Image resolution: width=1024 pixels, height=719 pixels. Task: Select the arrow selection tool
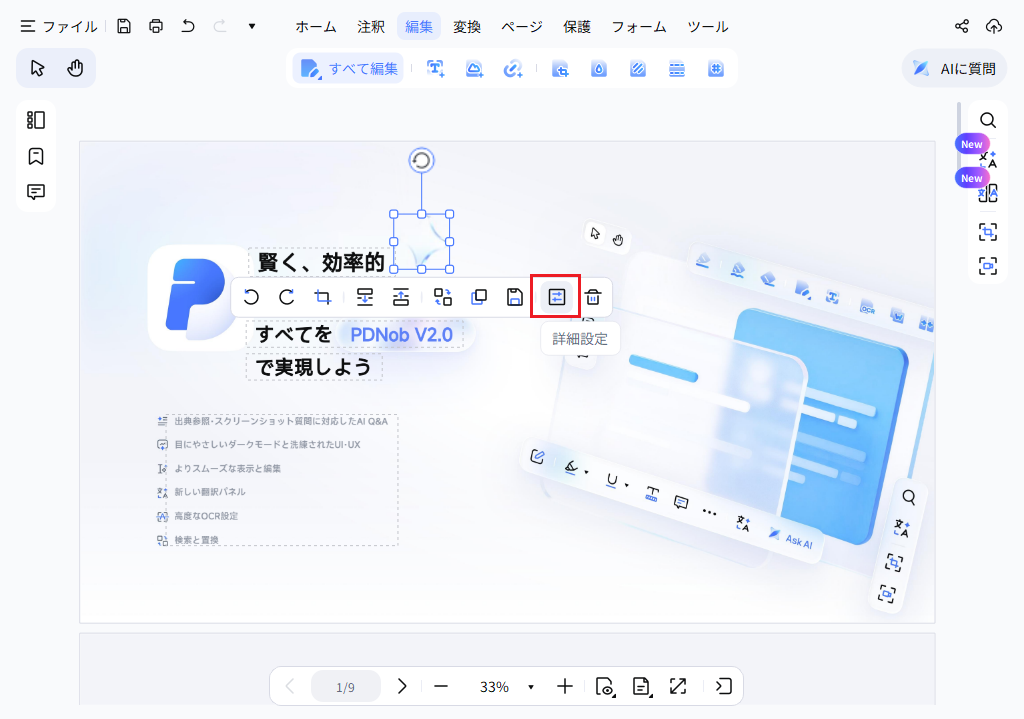(x=37, y=68)
